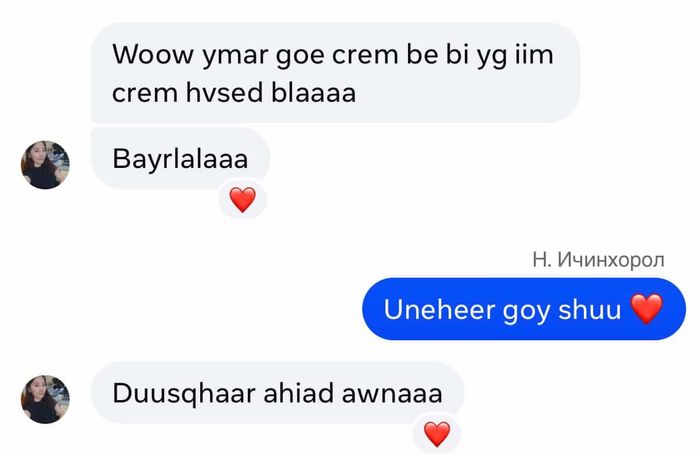Click the word ahiad in last message
This screenshot has width=700, height=456.
pos(298,393)
